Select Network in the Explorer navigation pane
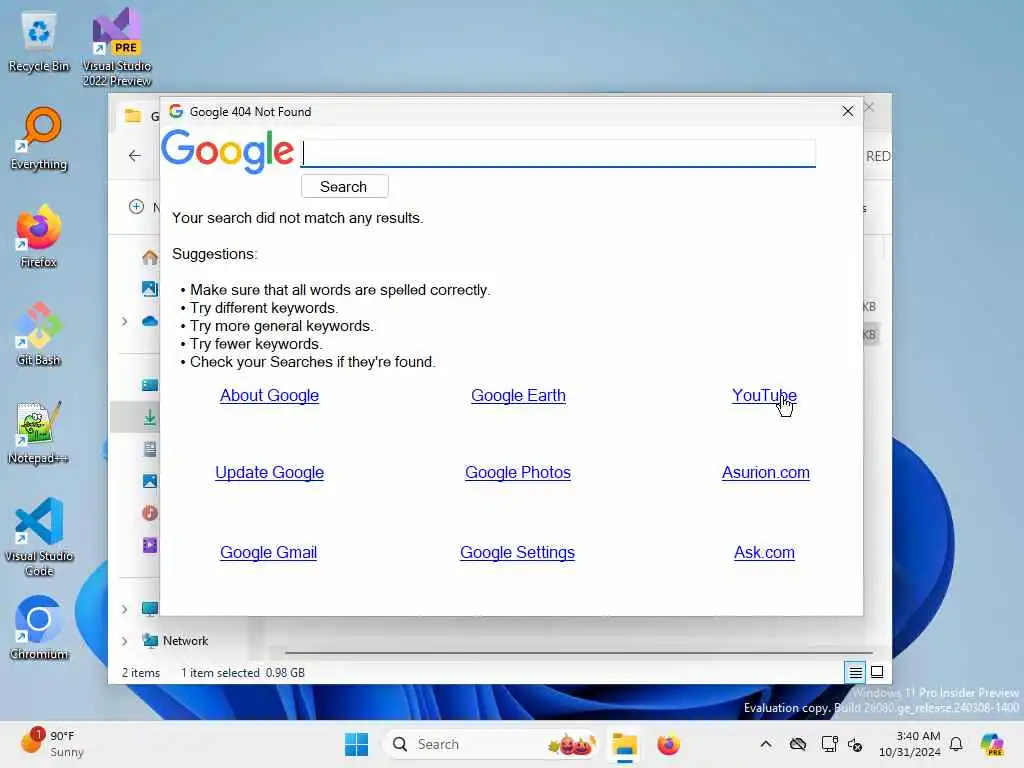Screen dimensions: 1024x768 185,641
